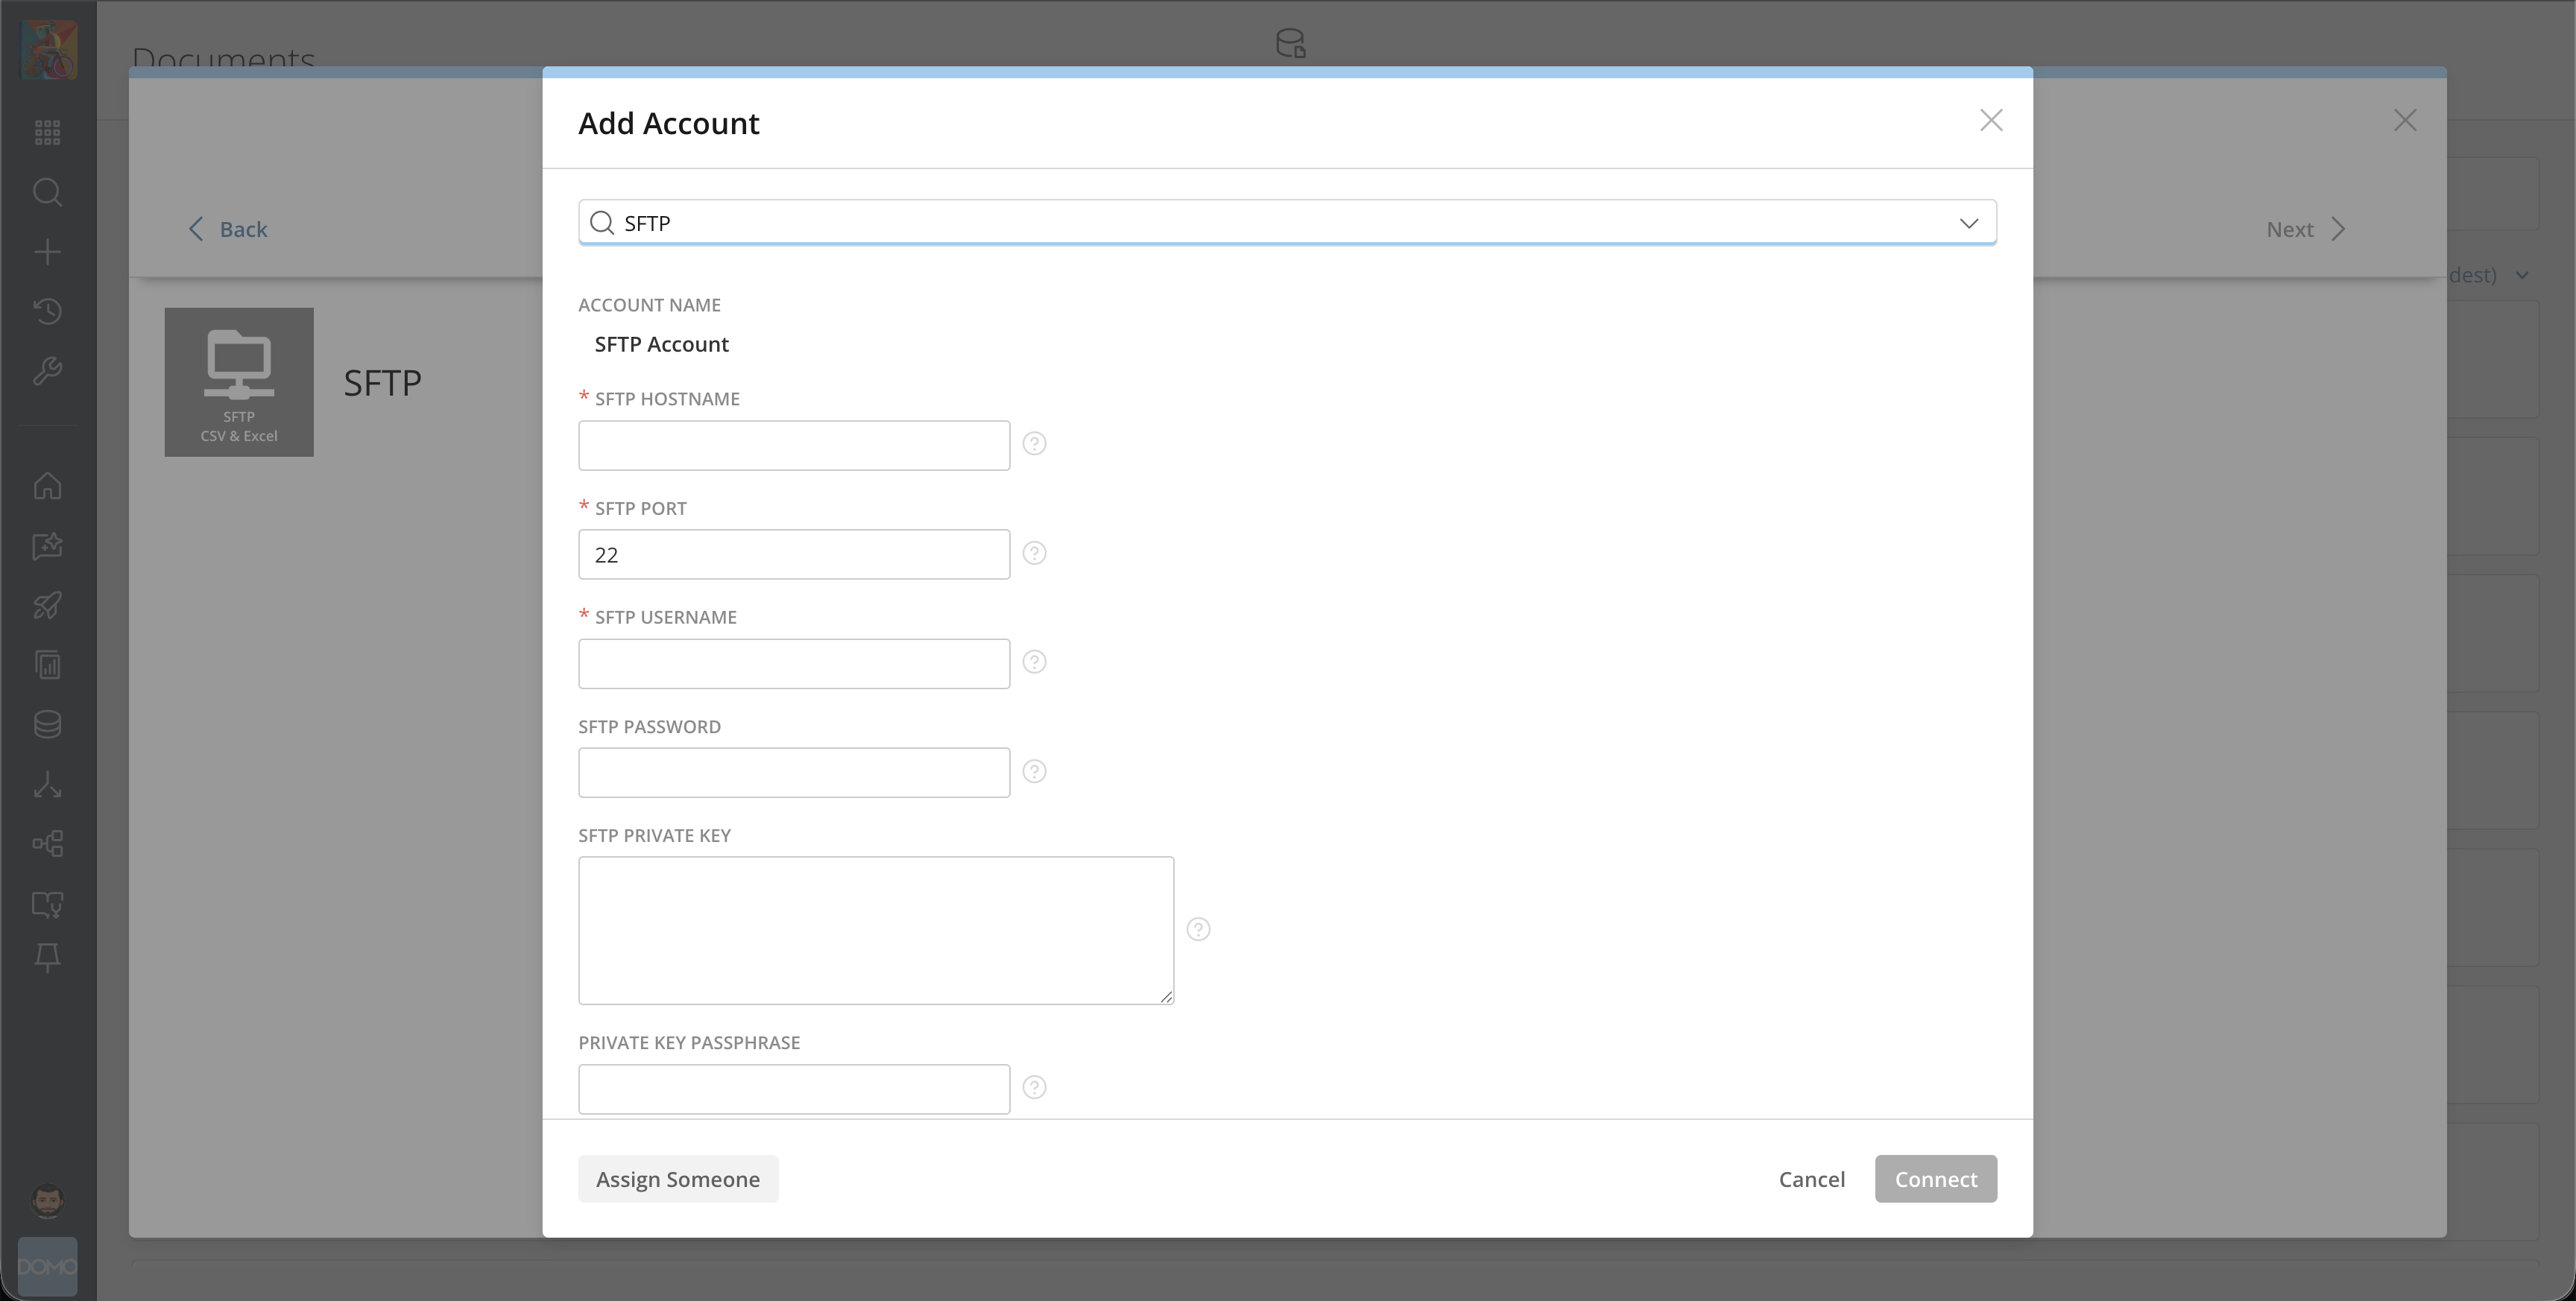This screenshot has height=1301, width=2576.
Task: Click the locked dataset icon in header
Action: [1290, 43]
